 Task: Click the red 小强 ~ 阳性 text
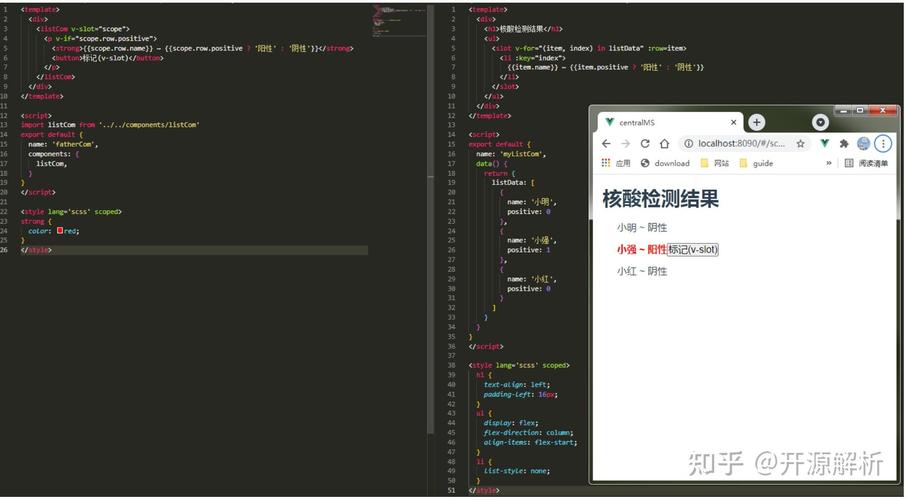point(641,249)
